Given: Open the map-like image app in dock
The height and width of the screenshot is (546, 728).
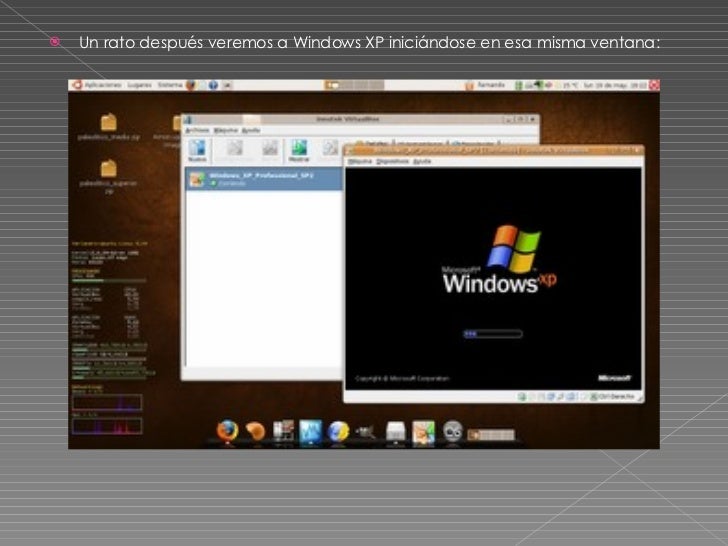Looking at the screenshot, I should [423, 432].
